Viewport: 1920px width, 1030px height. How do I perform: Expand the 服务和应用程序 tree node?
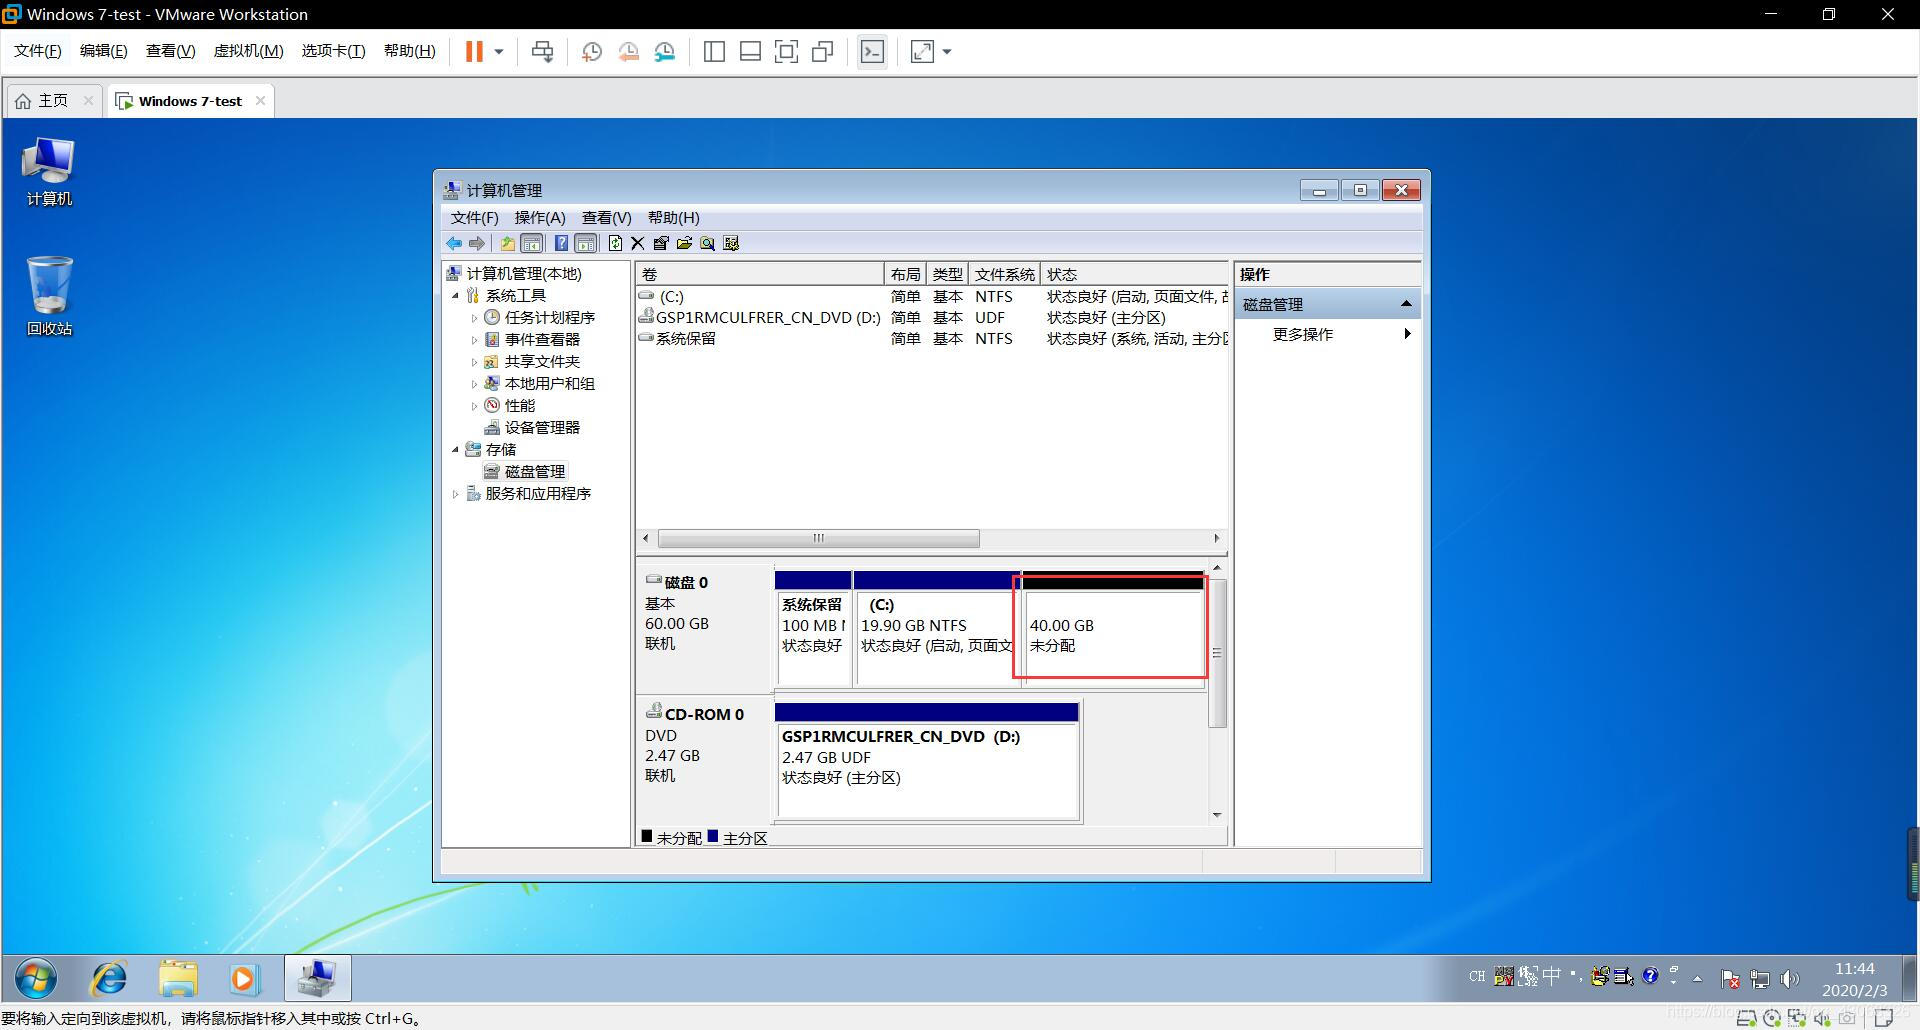[x=455, y=494]
